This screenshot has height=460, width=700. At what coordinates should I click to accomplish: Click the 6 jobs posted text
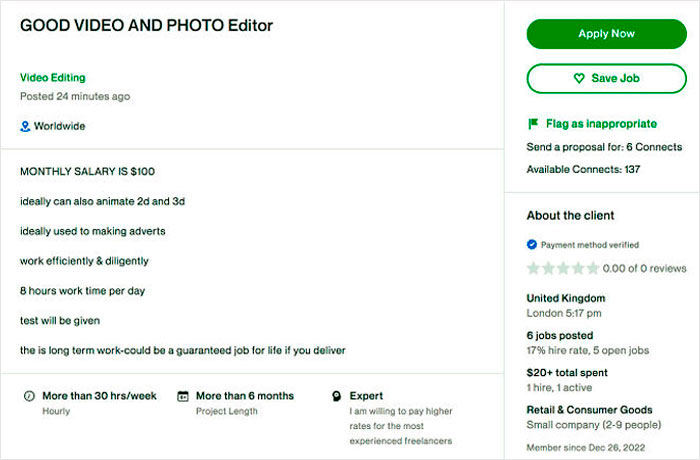coord(560,335)
